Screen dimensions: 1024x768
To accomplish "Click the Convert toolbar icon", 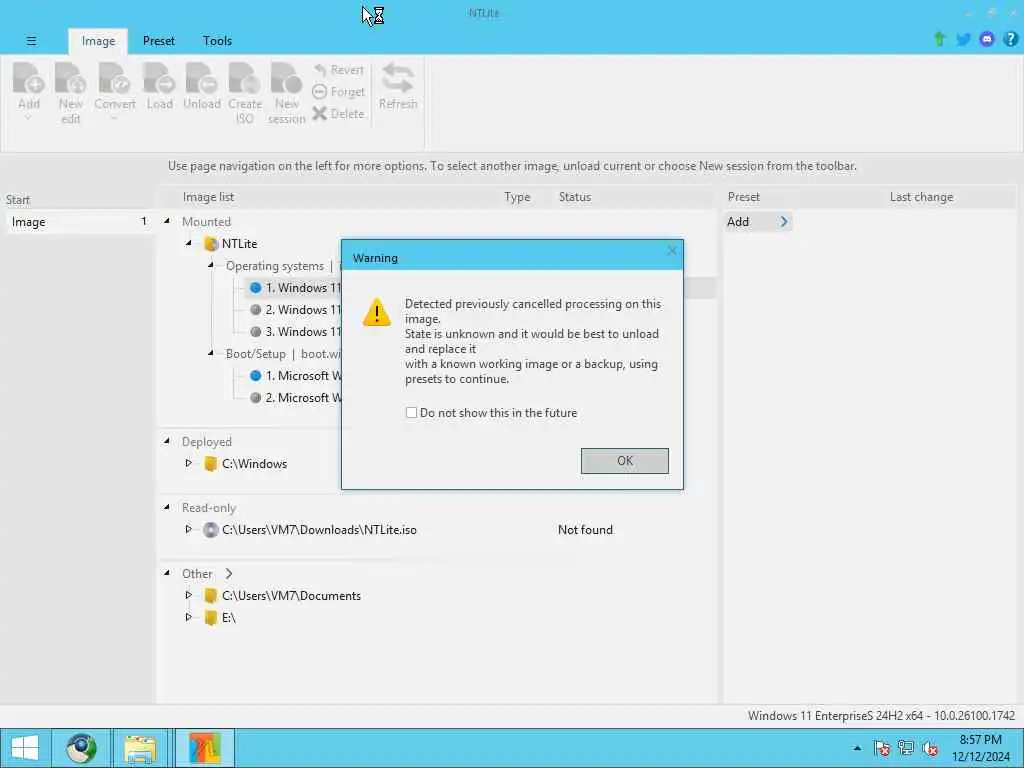I will (x=114, y=91).
